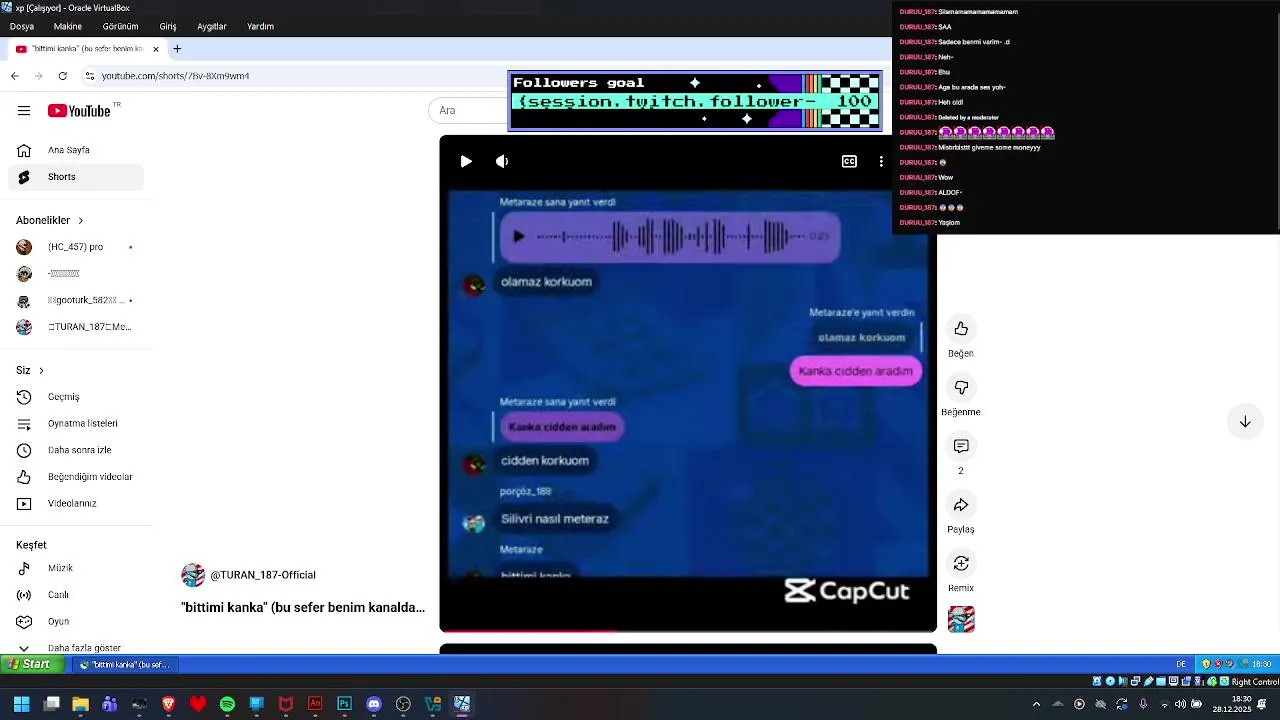Expand Daha fazla göster in Keşfet
The image size is (1280, 720).
(x=76, y=648)
